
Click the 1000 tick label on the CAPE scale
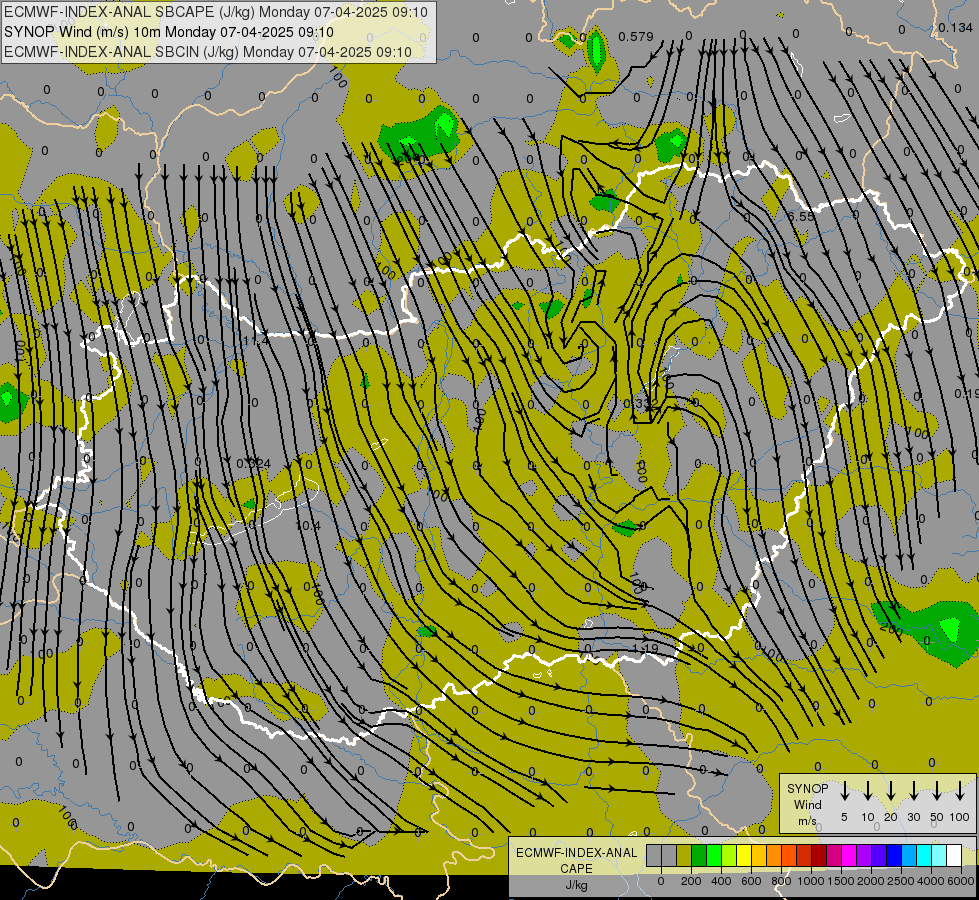[x=811, y=881]
